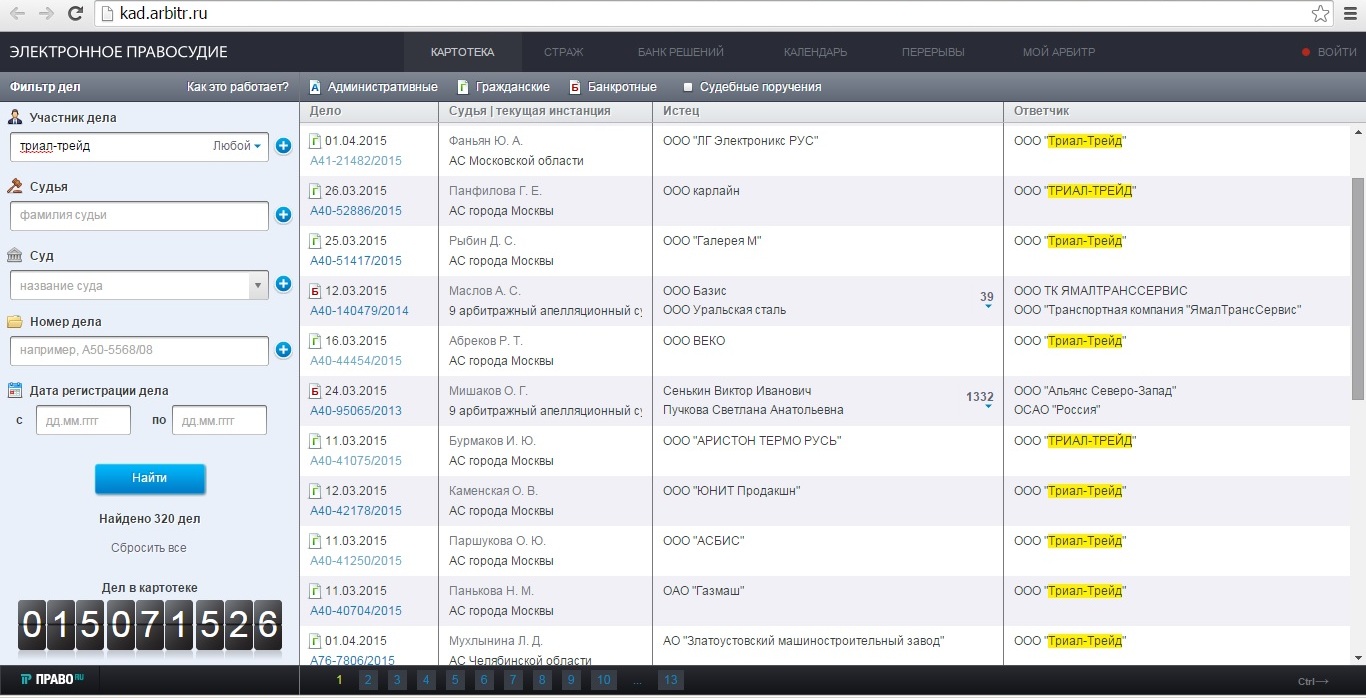This screenshot has height=698, width=1366.
Task: Open the БАНК РЕШЕНИЙ tab
Action: pos(681,52)
